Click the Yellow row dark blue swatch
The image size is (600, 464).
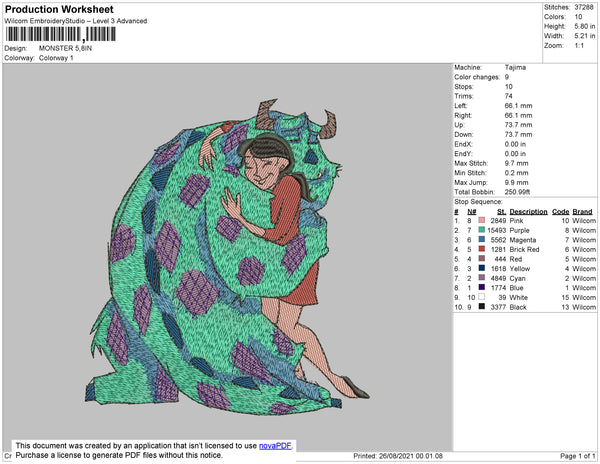[482, 268]
